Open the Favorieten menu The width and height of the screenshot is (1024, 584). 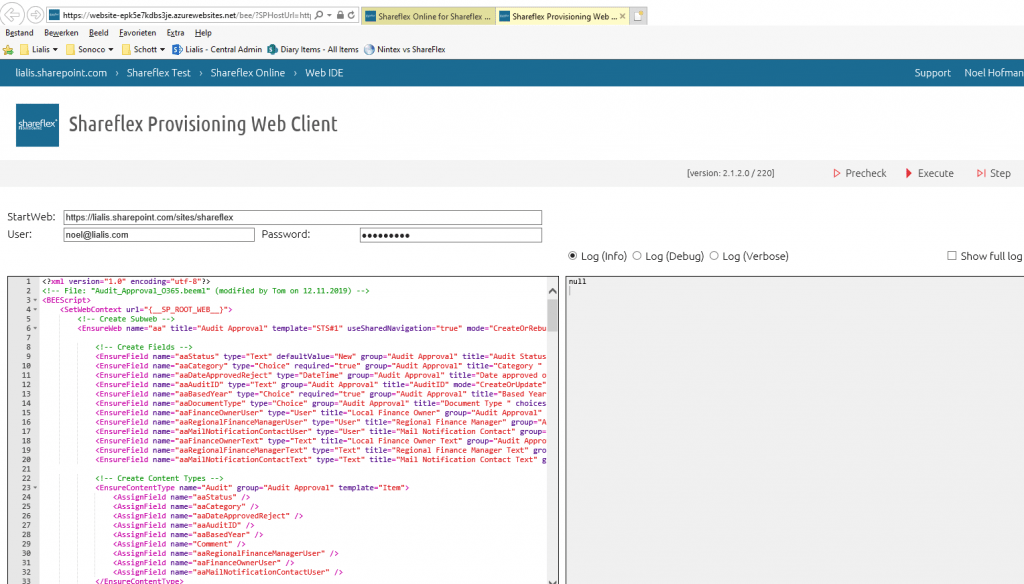(x=137, y=33)
